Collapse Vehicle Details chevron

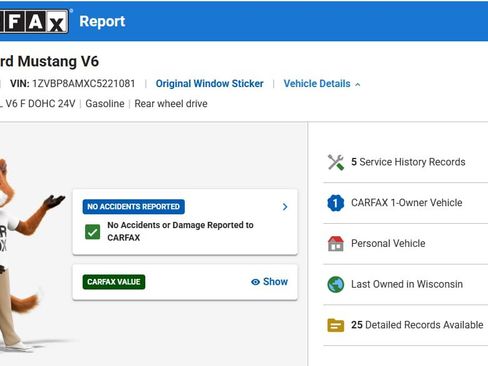click(x=358, y=85)
